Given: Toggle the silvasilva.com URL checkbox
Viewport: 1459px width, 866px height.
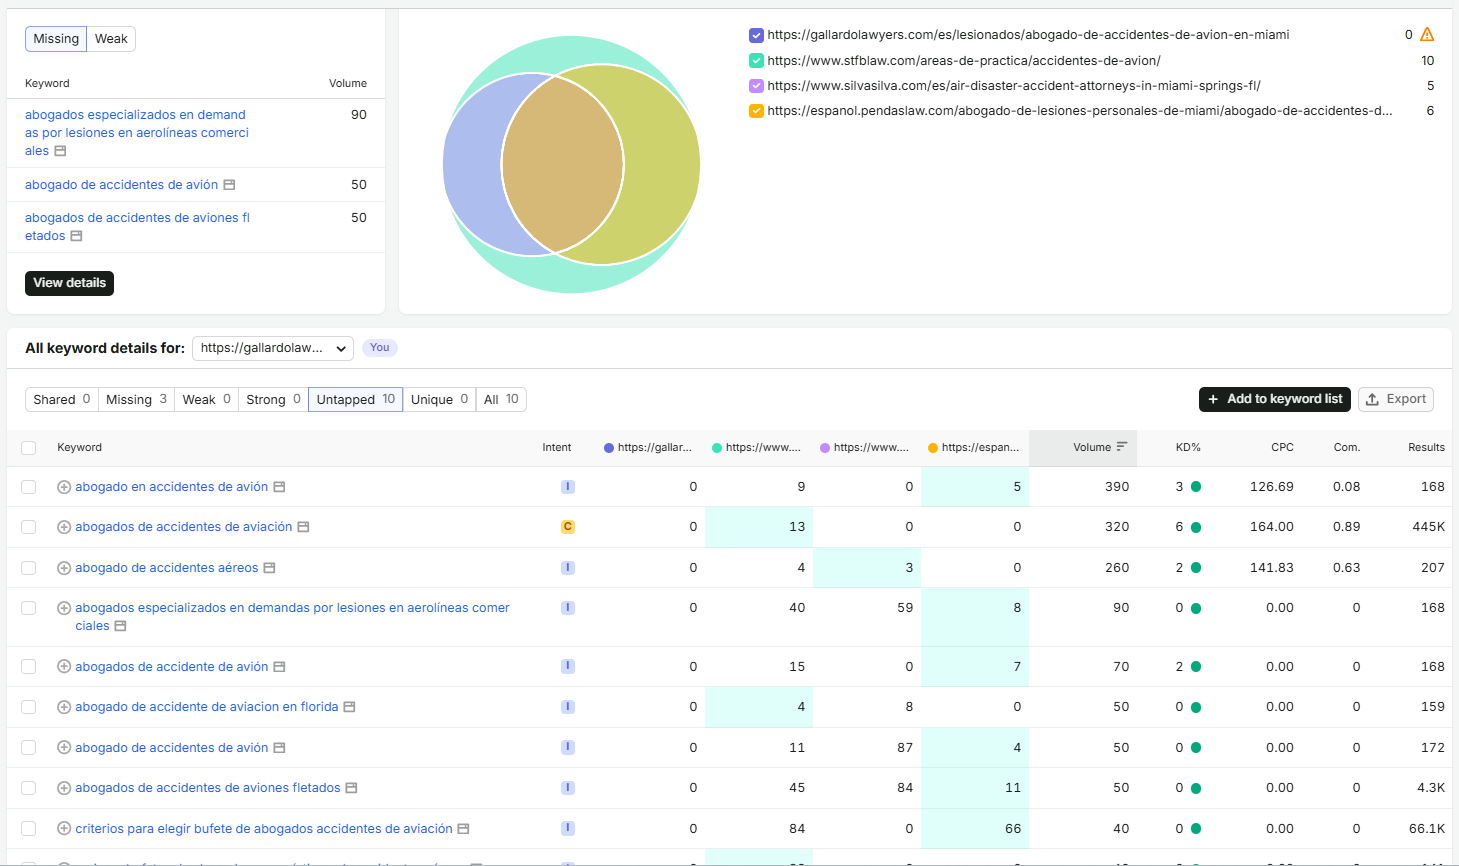Looking at the screenshot, I should (757, 86).
